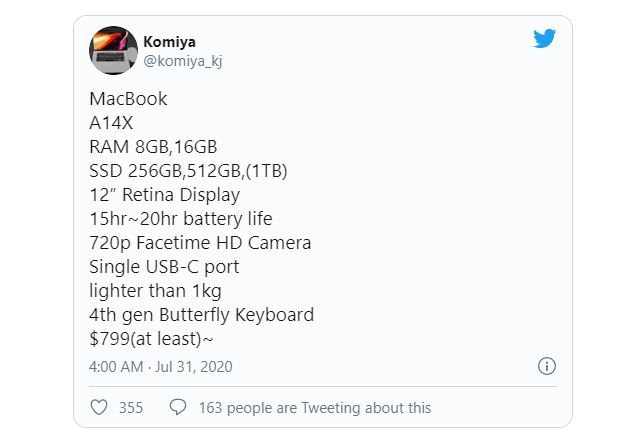Click the 'MacBook' line of the tweet
The width and height of the screenshot is (628, 440).
[x=128, y=99]
